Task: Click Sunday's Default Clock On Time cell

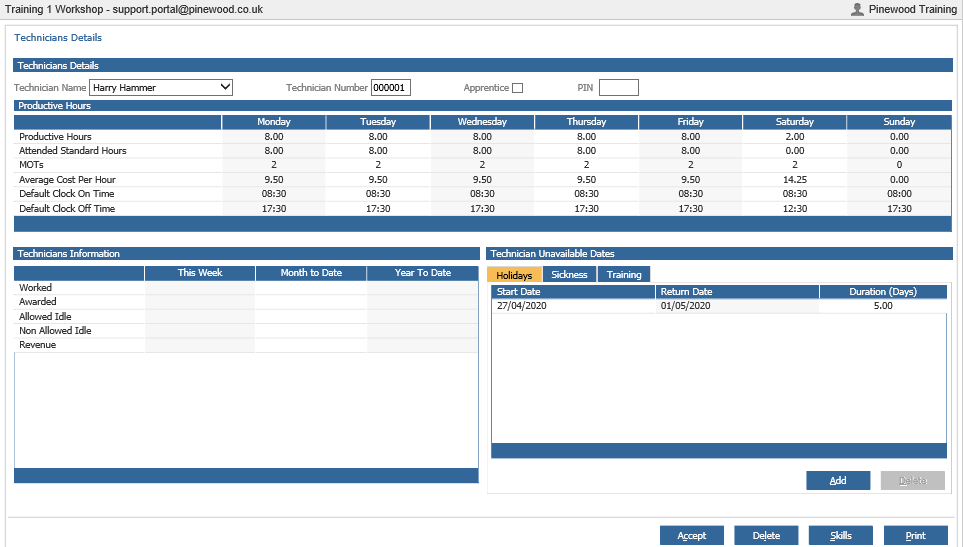Action: [x=899, y=193]
